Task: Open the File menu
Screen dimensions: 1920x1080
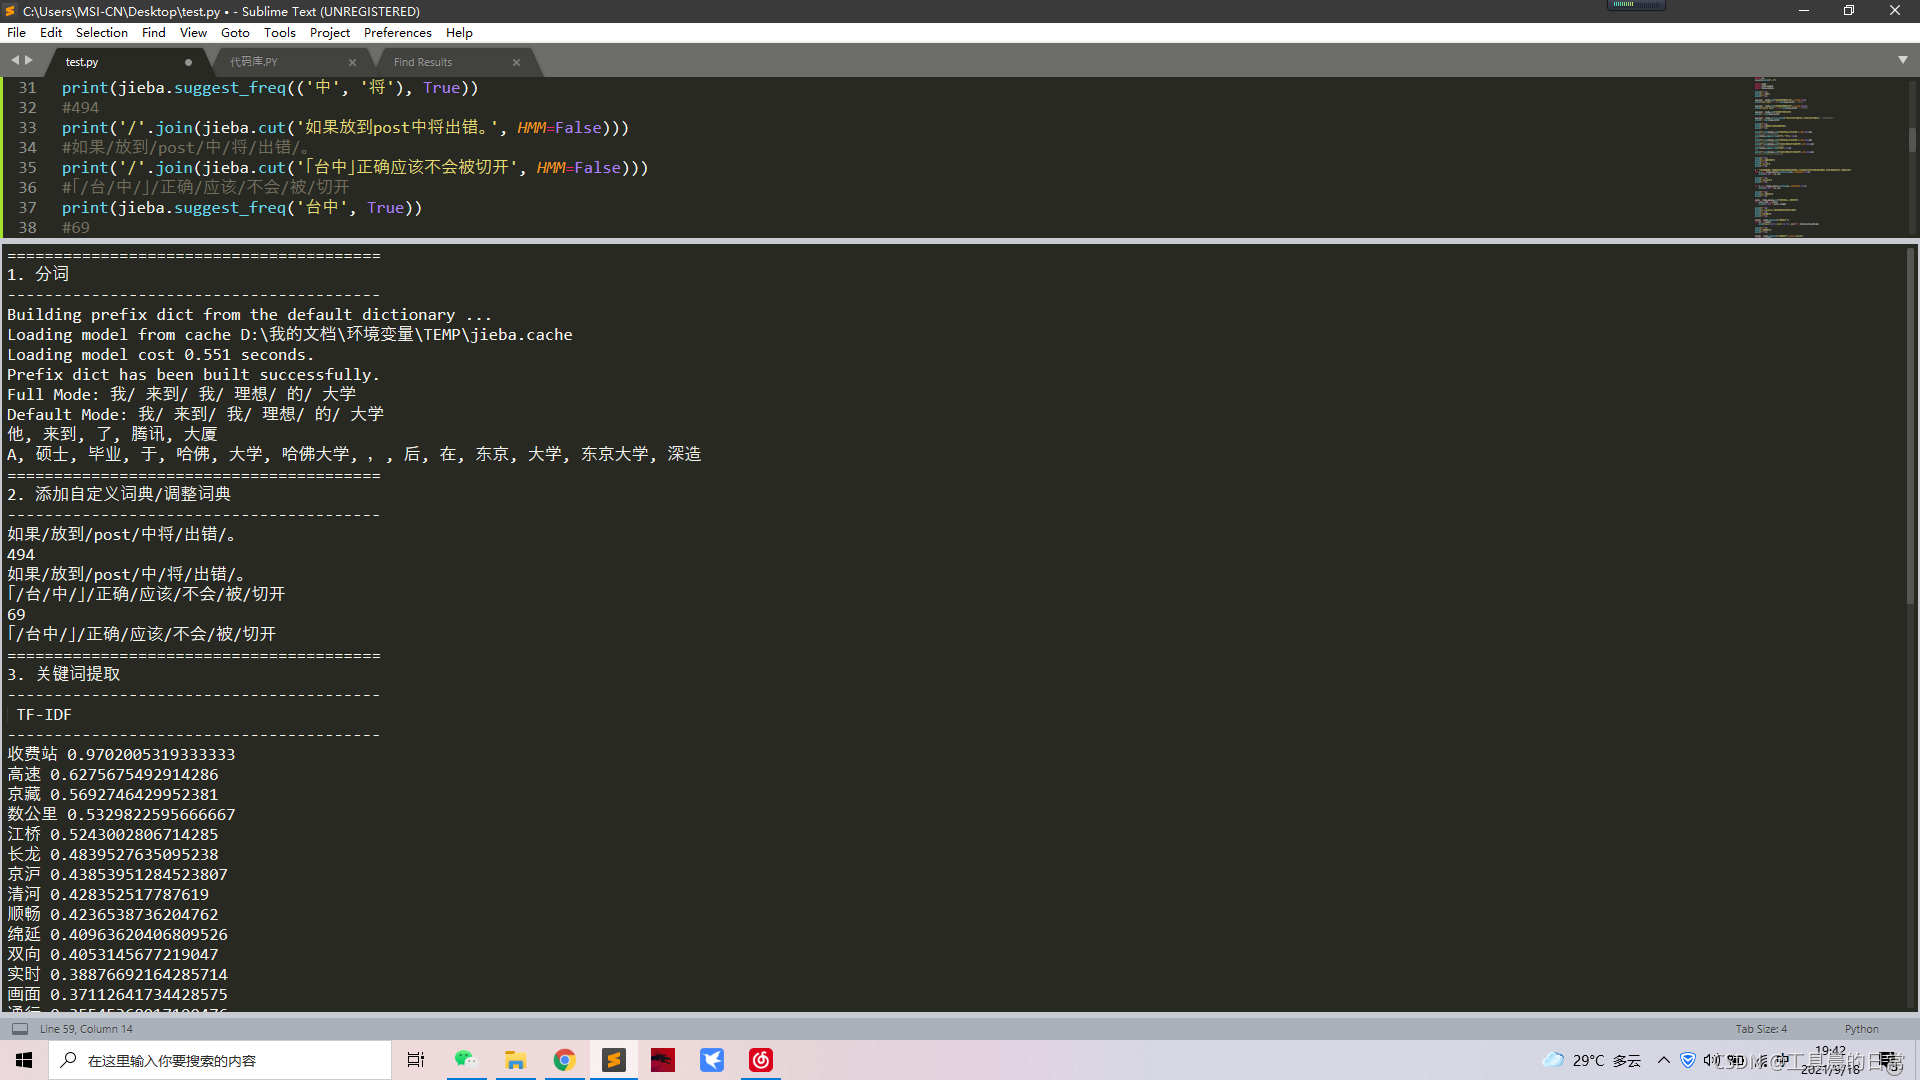Action: [16, 32]
